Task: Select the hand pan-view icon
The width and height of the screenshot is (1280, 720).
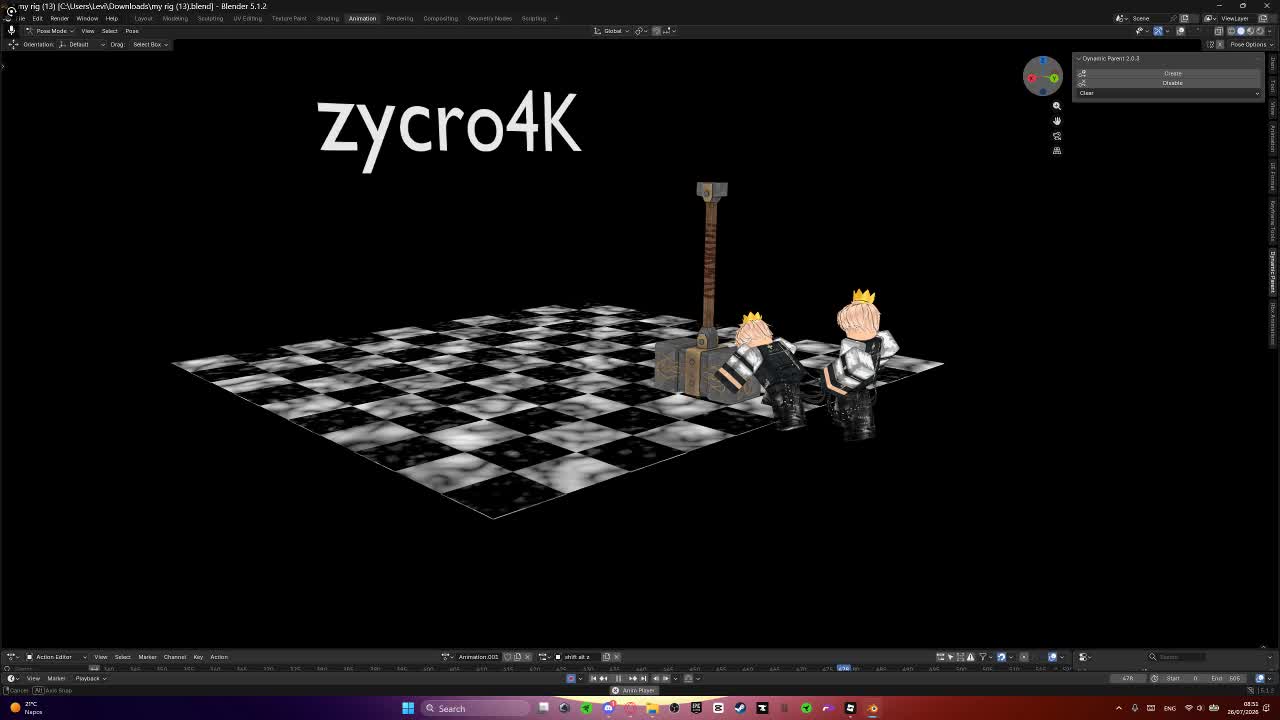Action: (x=1057, y=121)
